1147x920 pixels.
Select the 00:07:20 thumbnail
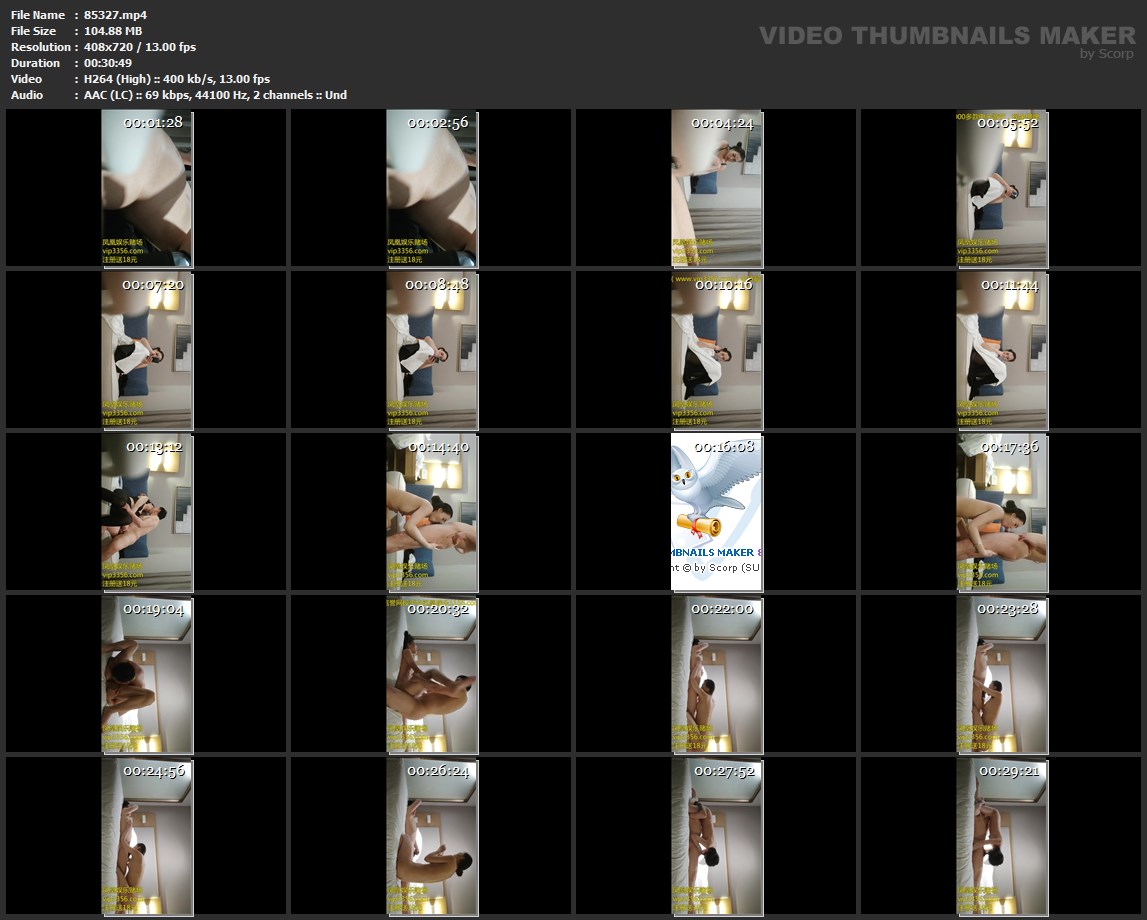coord(147,350)
